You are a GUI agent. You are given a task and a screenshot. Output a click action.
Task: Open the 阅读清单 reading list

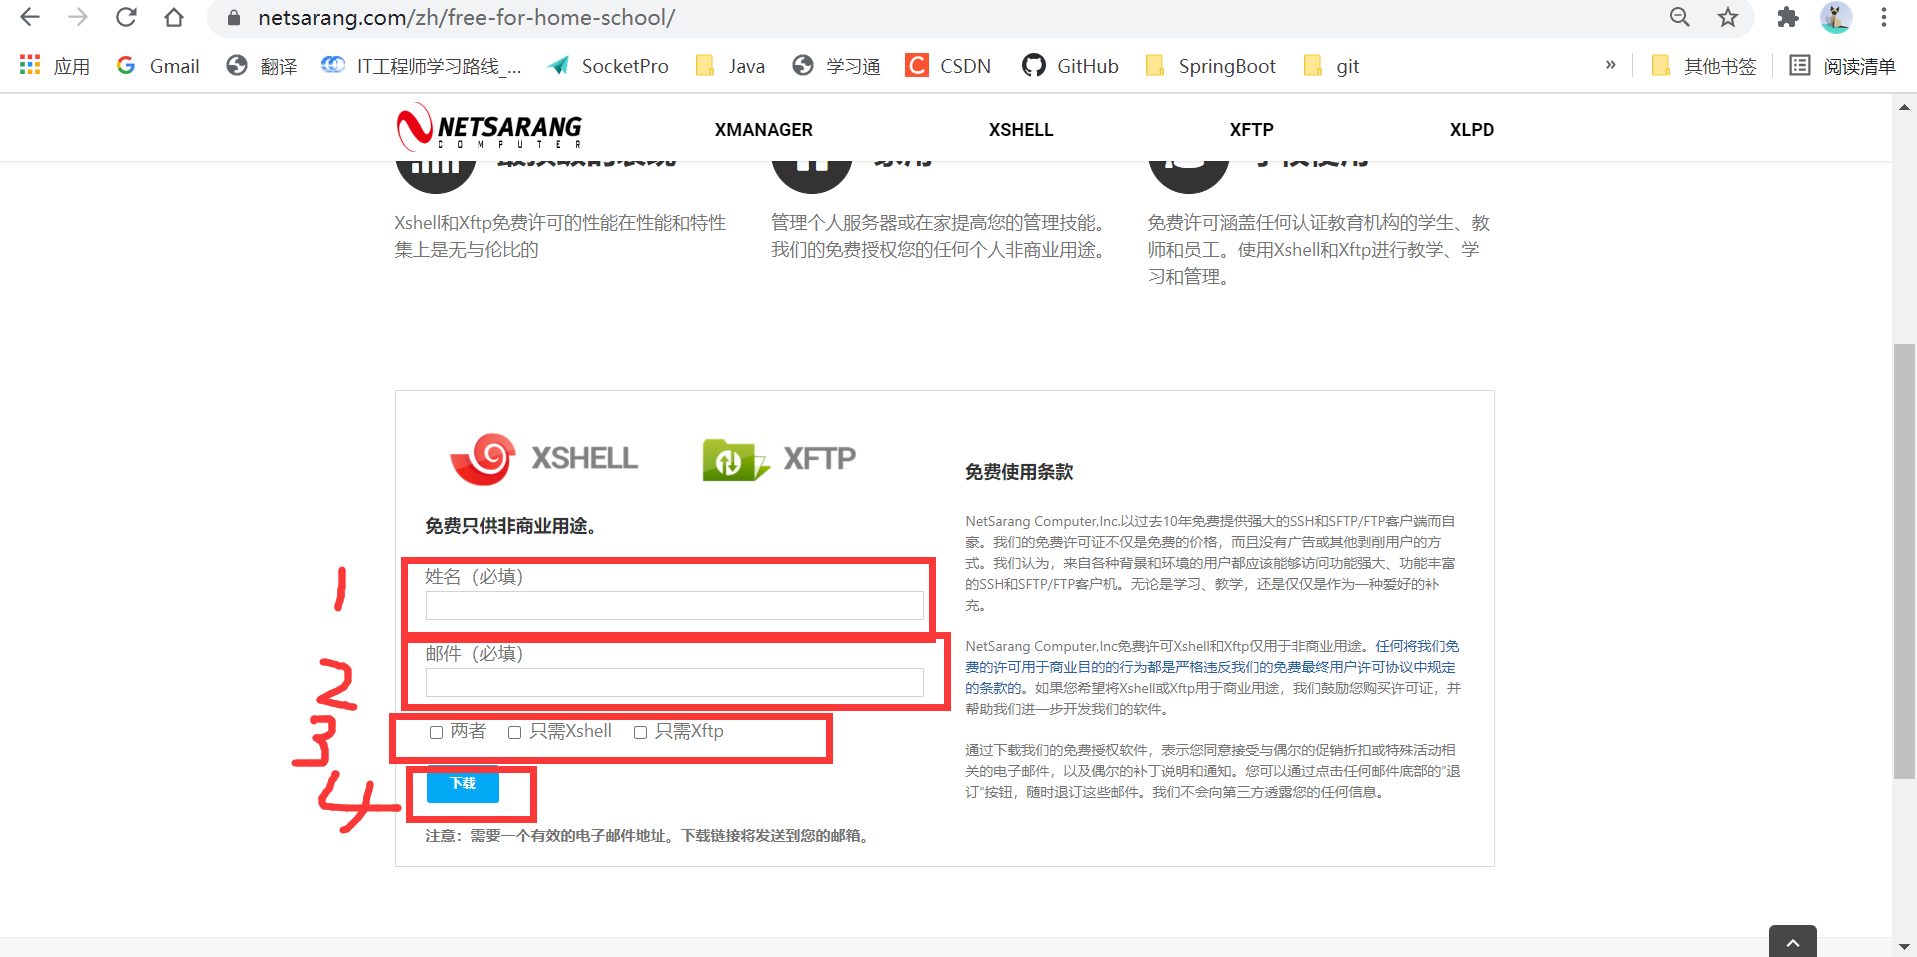click(x=1842, y=66)
